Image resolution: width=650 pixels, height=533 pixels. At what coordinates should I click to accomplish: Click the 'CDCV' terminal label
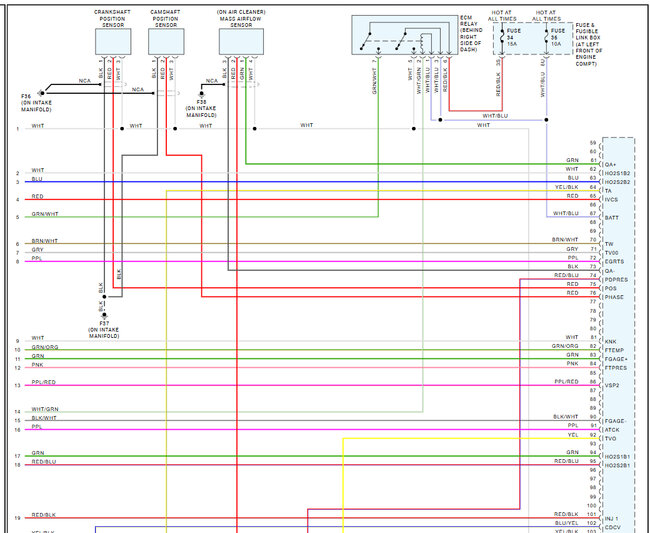tap(612, 528)
